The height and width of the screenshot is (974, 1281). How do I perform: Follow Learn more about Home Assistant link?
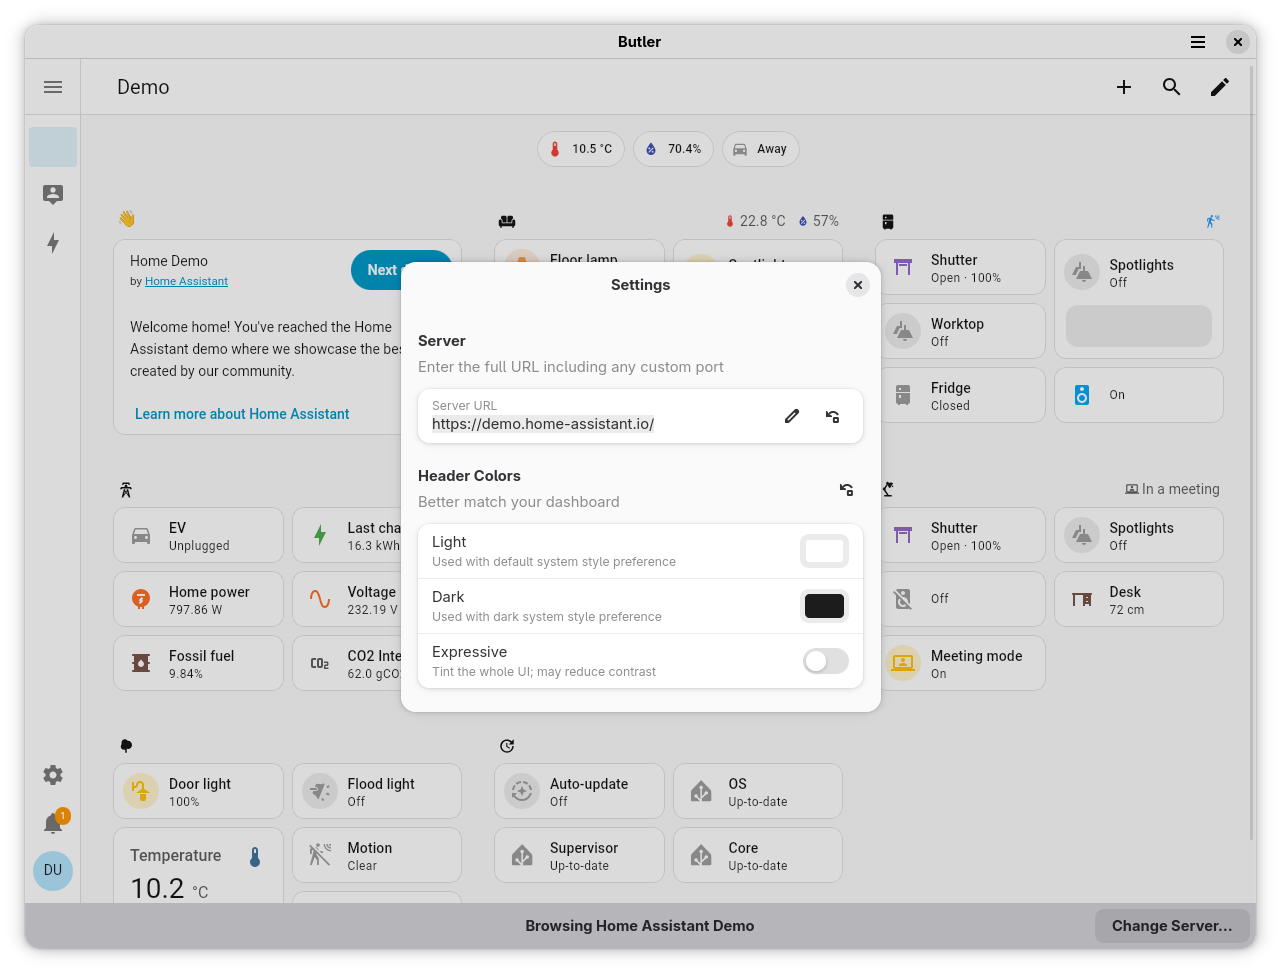pos(242,414)
